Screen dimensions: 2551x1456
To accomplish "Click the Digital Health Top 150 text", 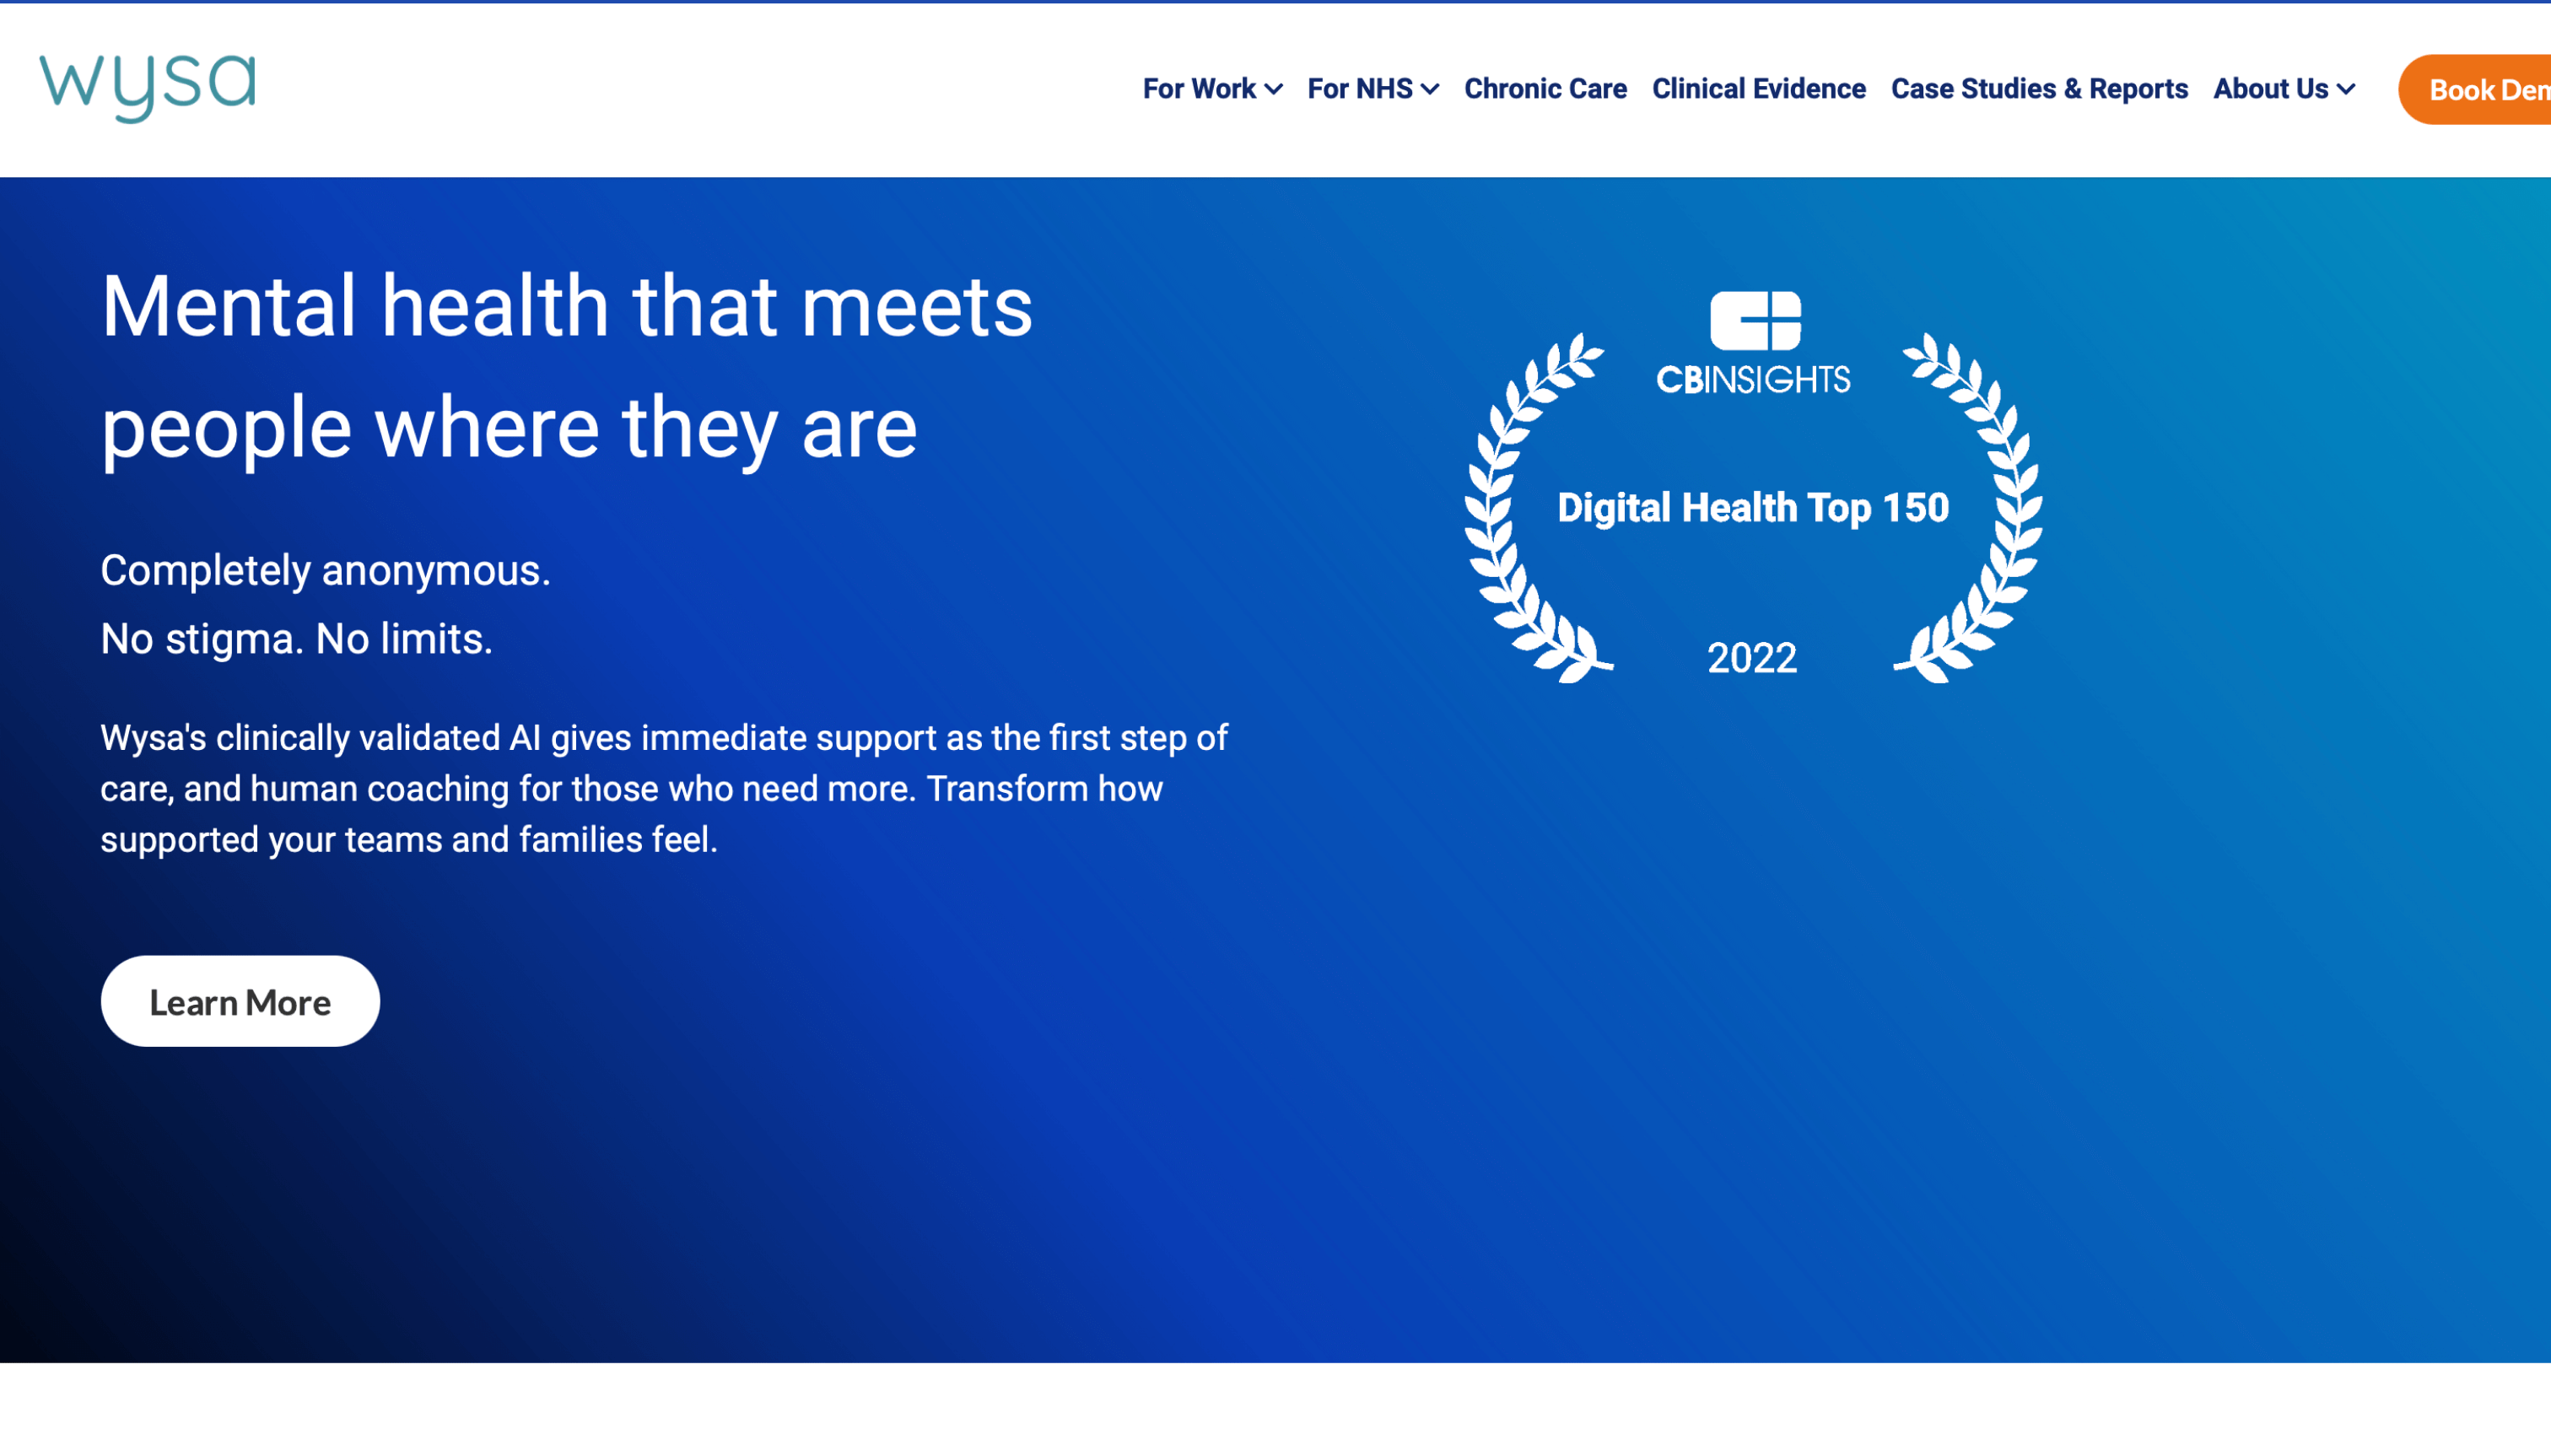I will pyautogui.click(x=1753, y=508).
